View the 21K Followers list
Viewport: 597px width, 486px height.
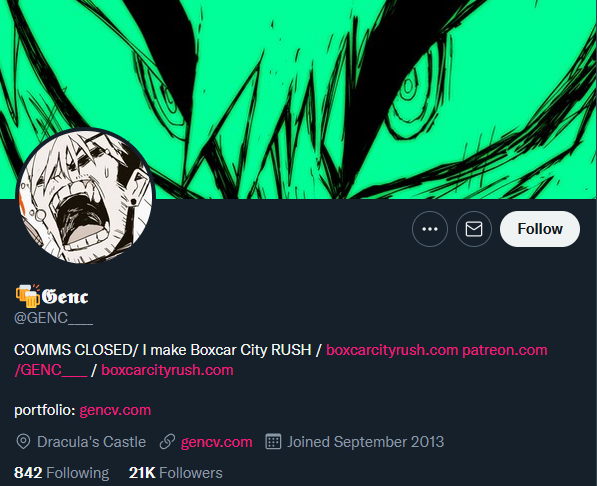click(x=176, y=473)
